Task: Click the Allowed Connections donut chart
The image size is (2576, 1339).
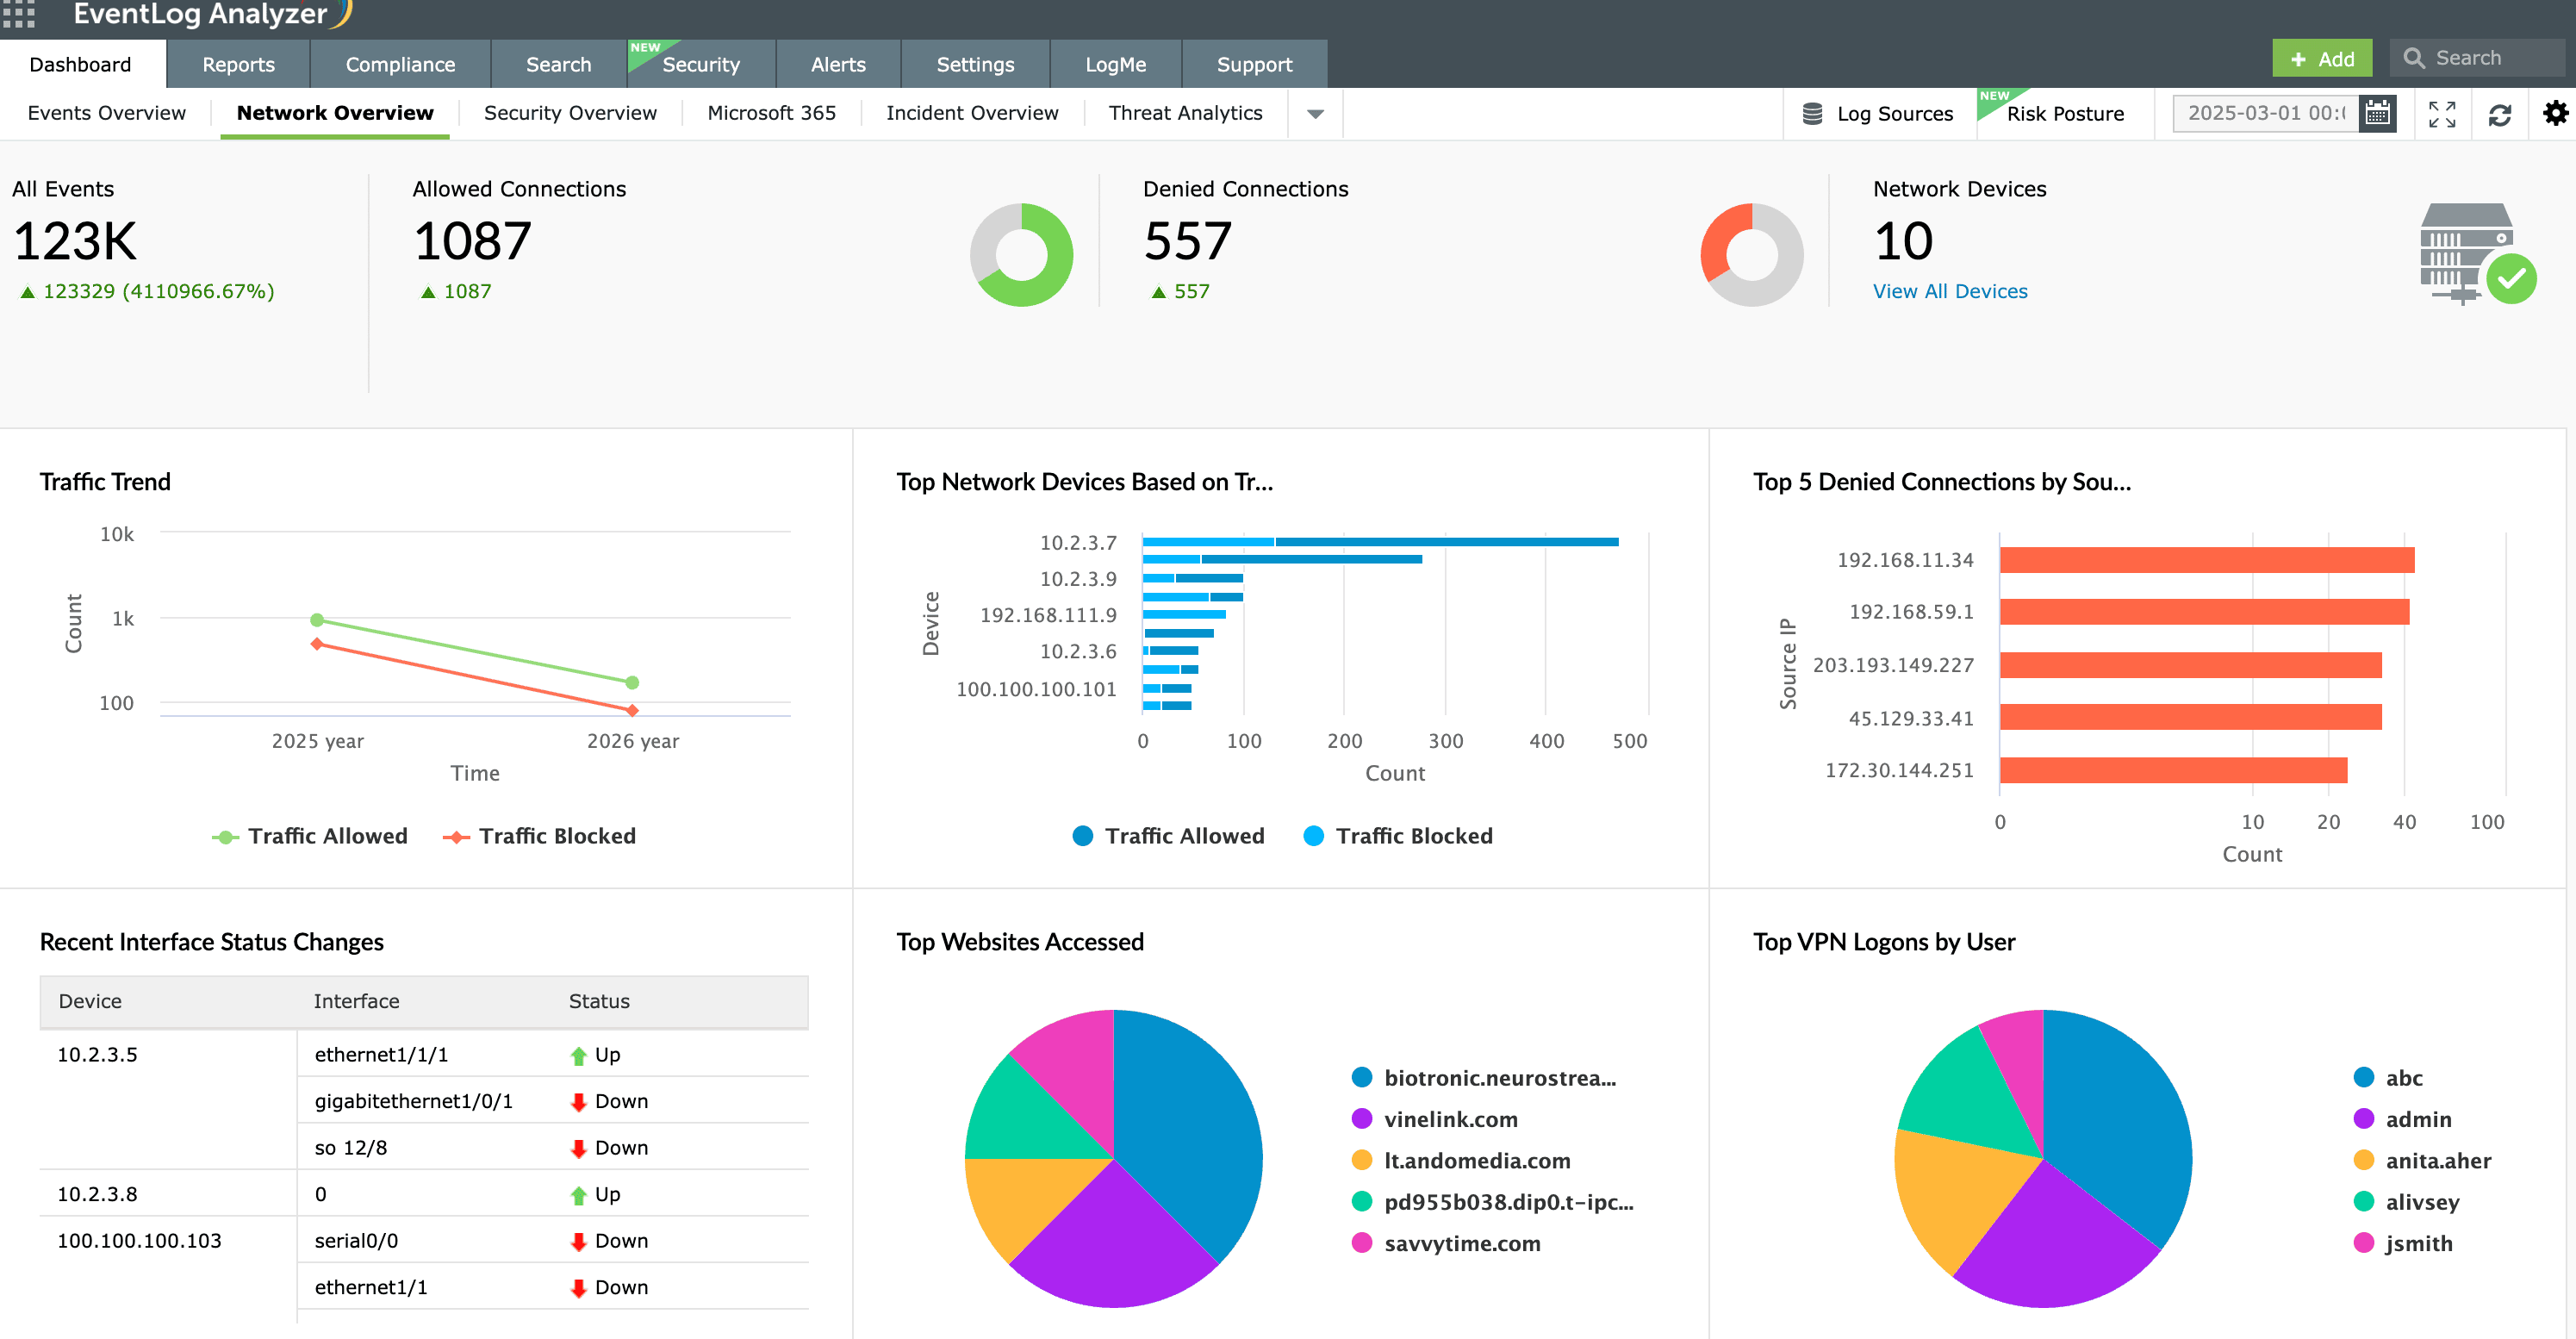Action: click(x=1021, y=254)
